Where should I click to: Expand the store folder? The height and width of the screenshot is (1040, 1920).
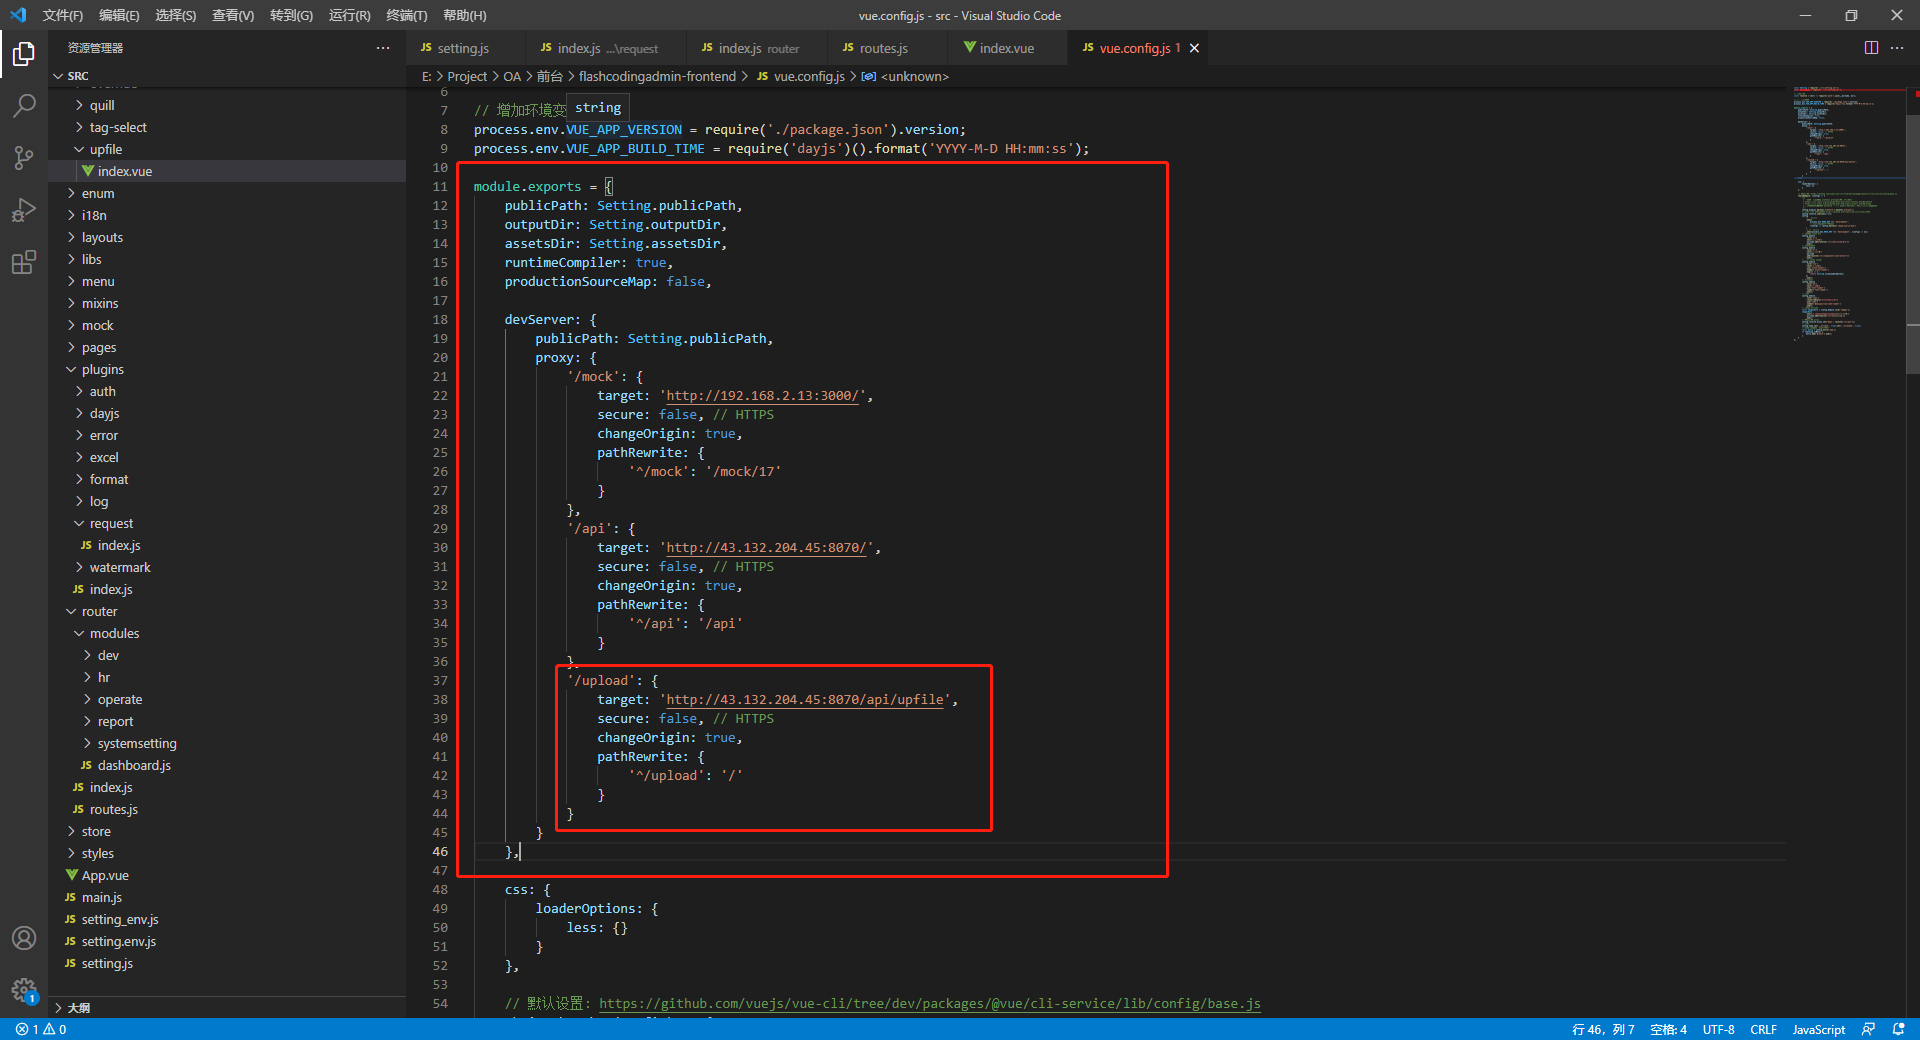(227, 831)
